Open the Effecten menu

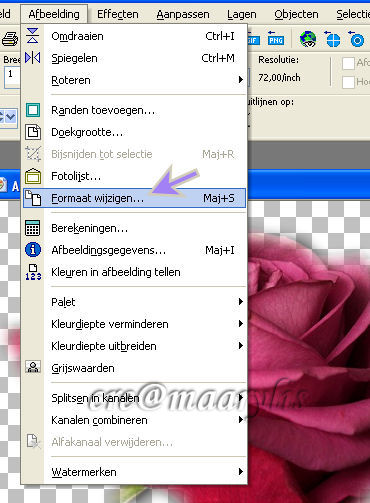[118, 14]
